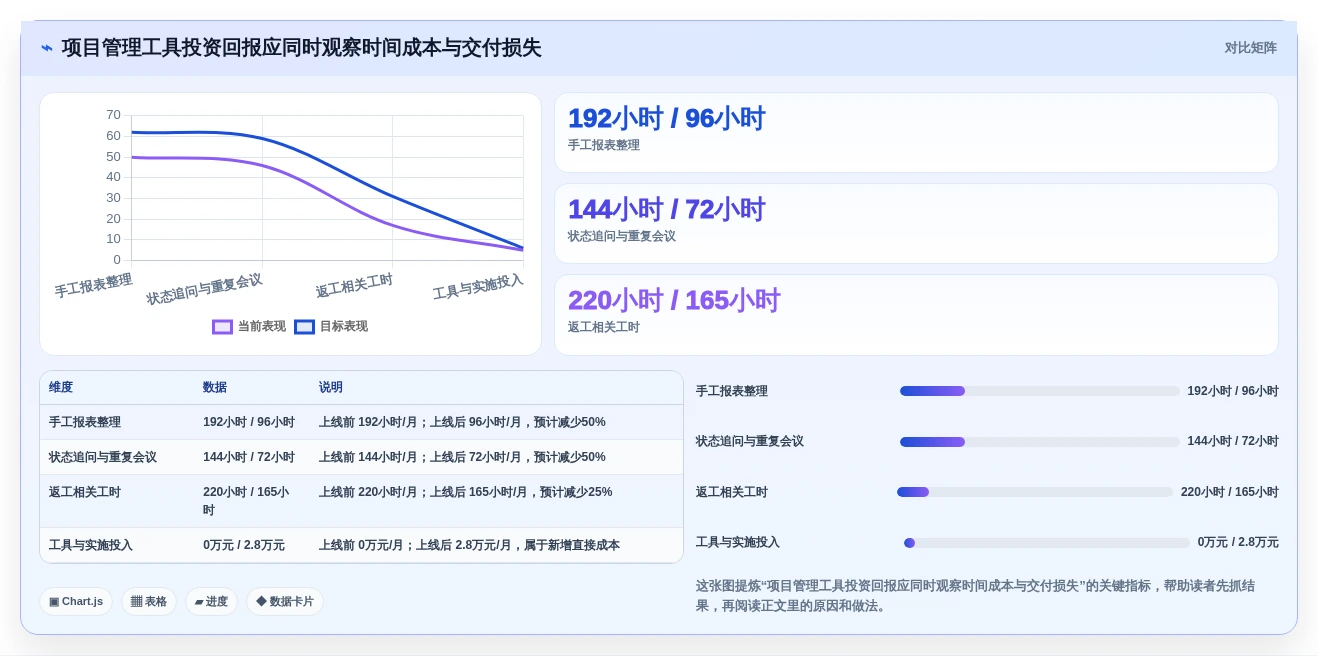Click the 返工相关工时 progress bar

click(1035, 492)
